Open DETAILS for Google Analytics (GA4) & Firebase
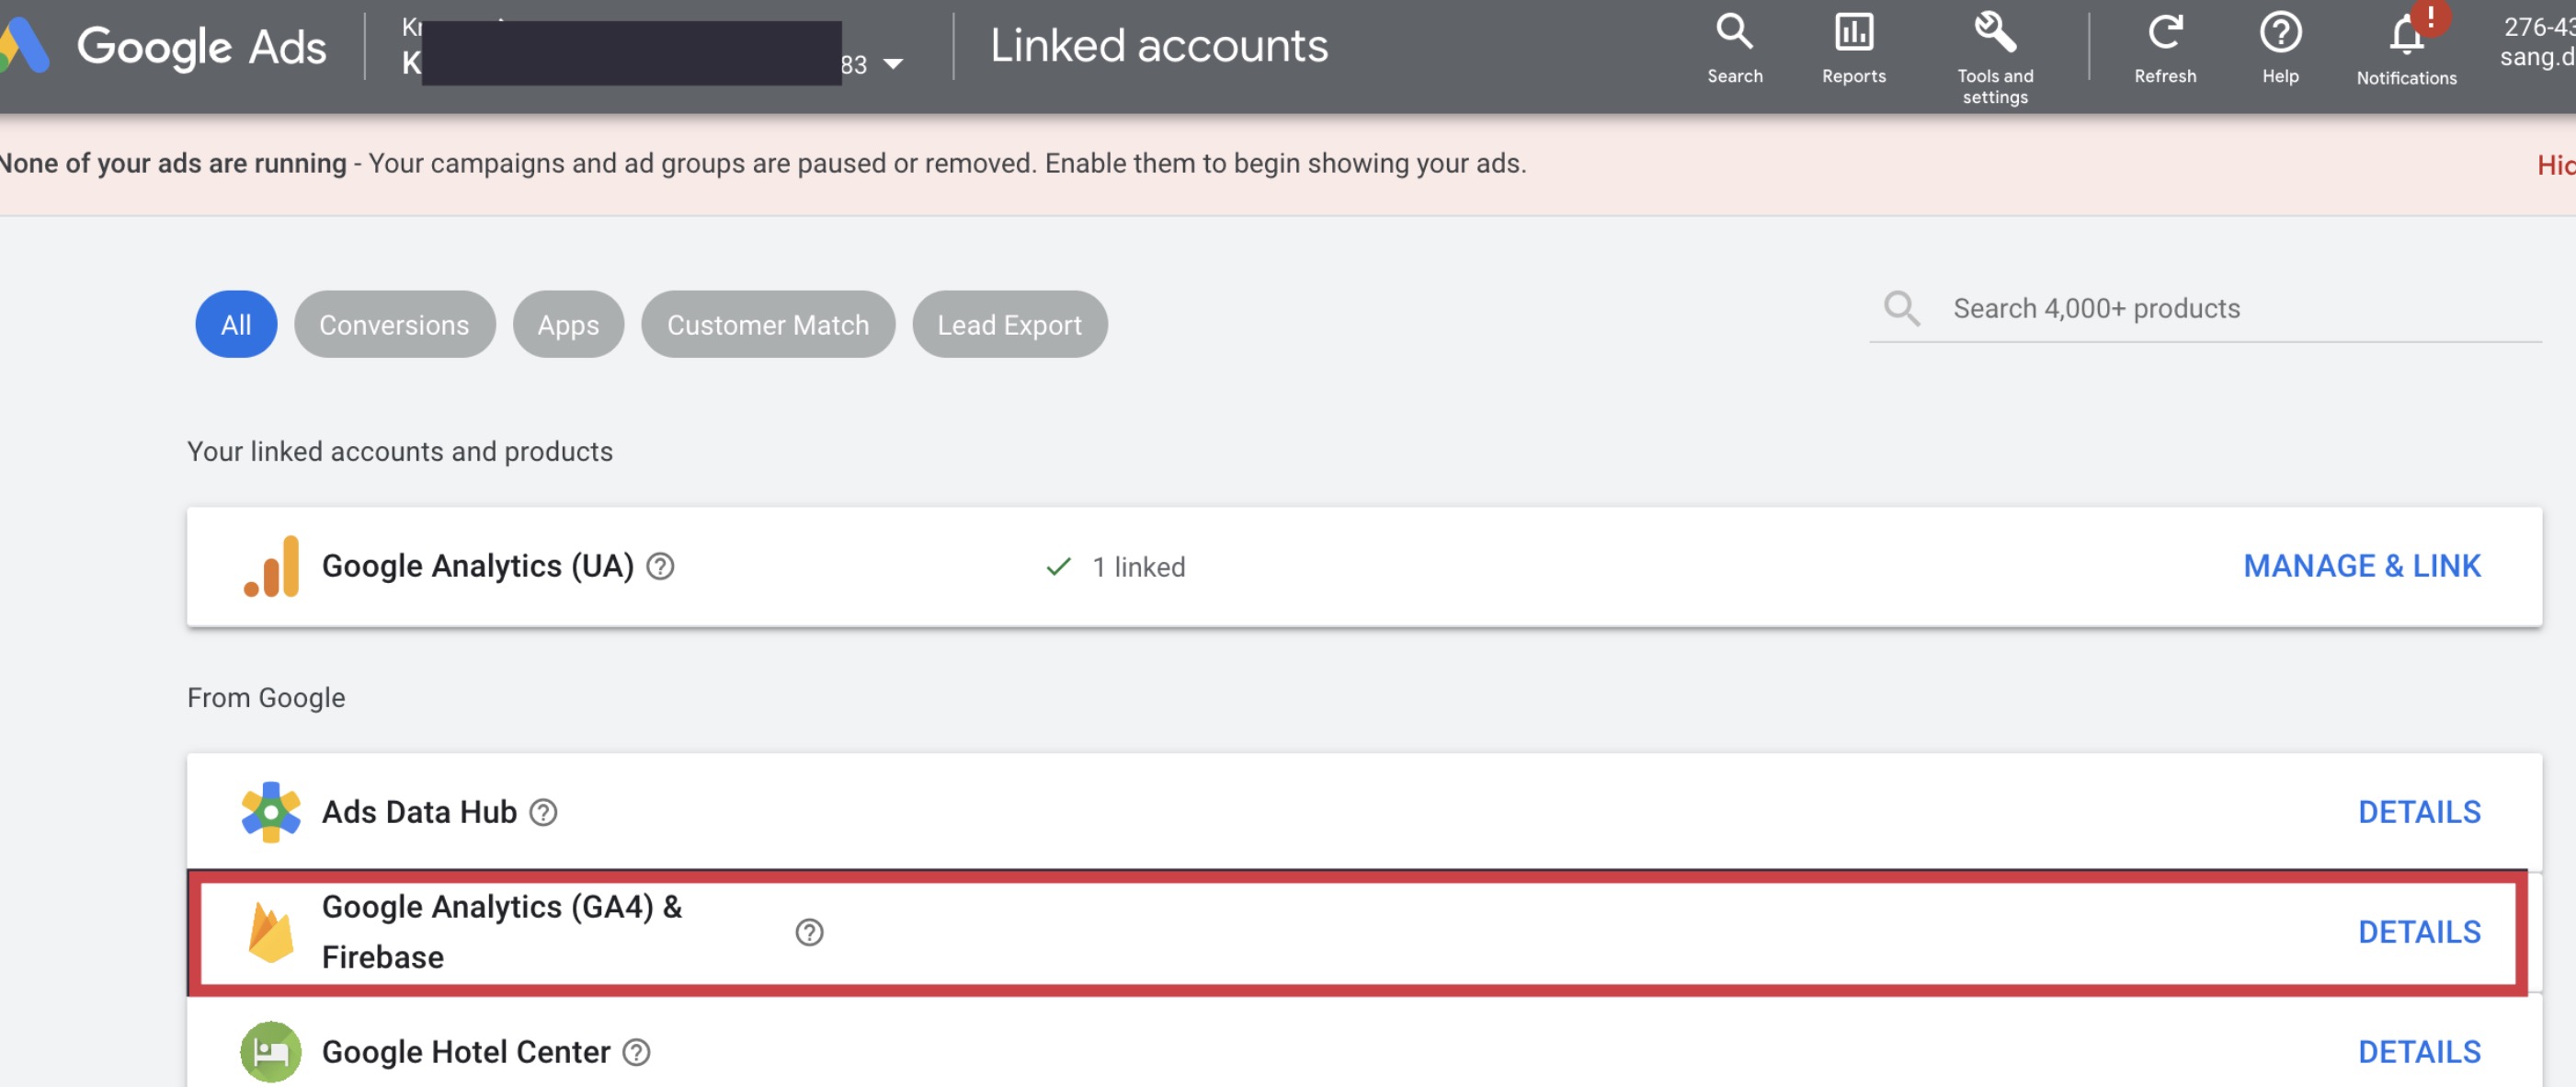 click(2418, 932)
